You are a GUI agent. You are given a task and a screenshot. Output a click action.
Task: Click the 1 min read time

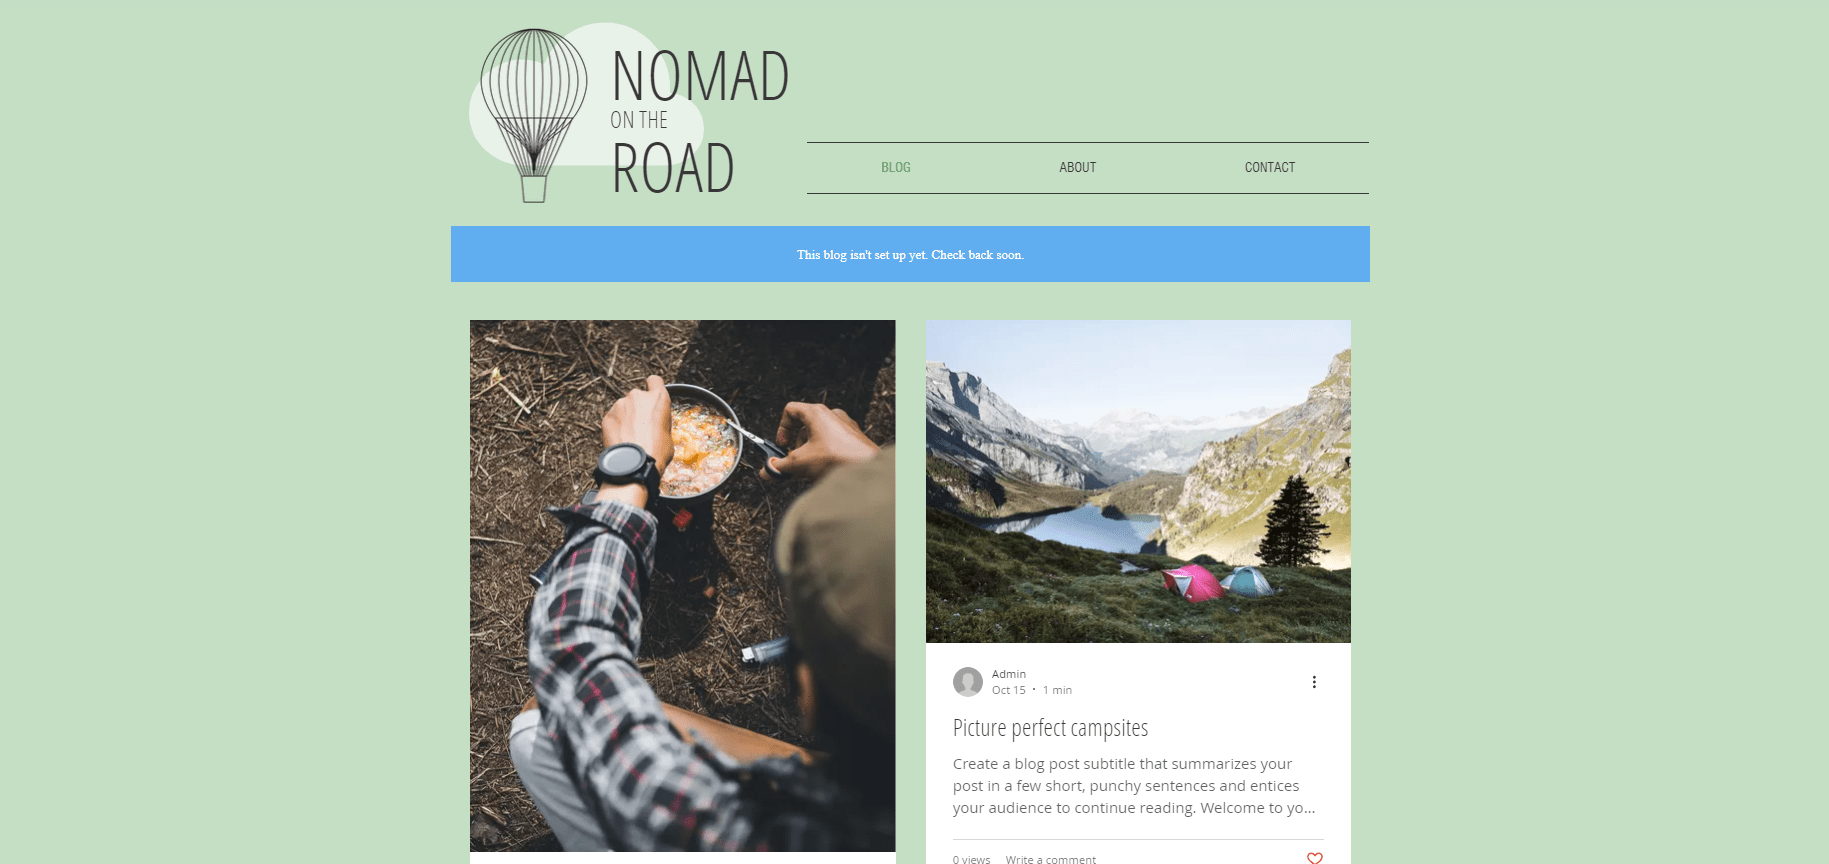pos(1057,690)
